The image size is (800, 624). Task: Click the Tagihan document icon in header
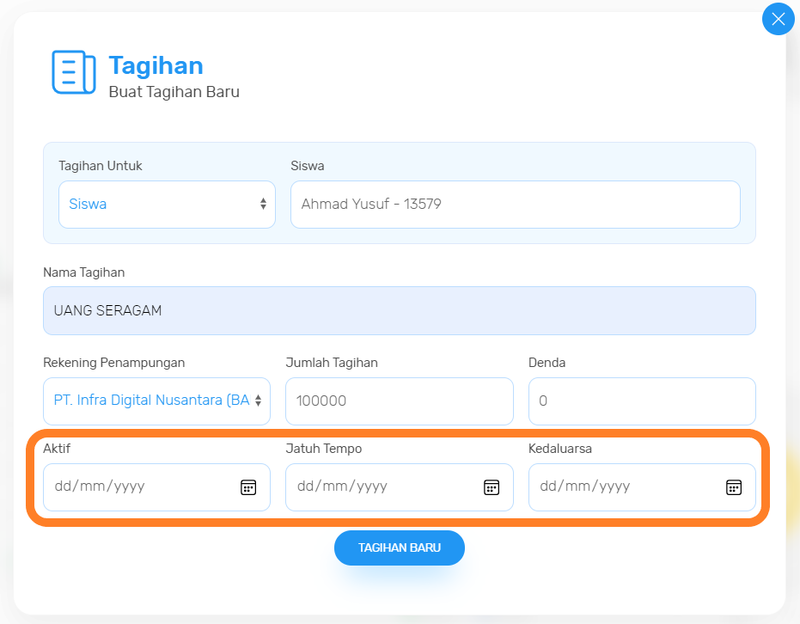tap(73, 72)
